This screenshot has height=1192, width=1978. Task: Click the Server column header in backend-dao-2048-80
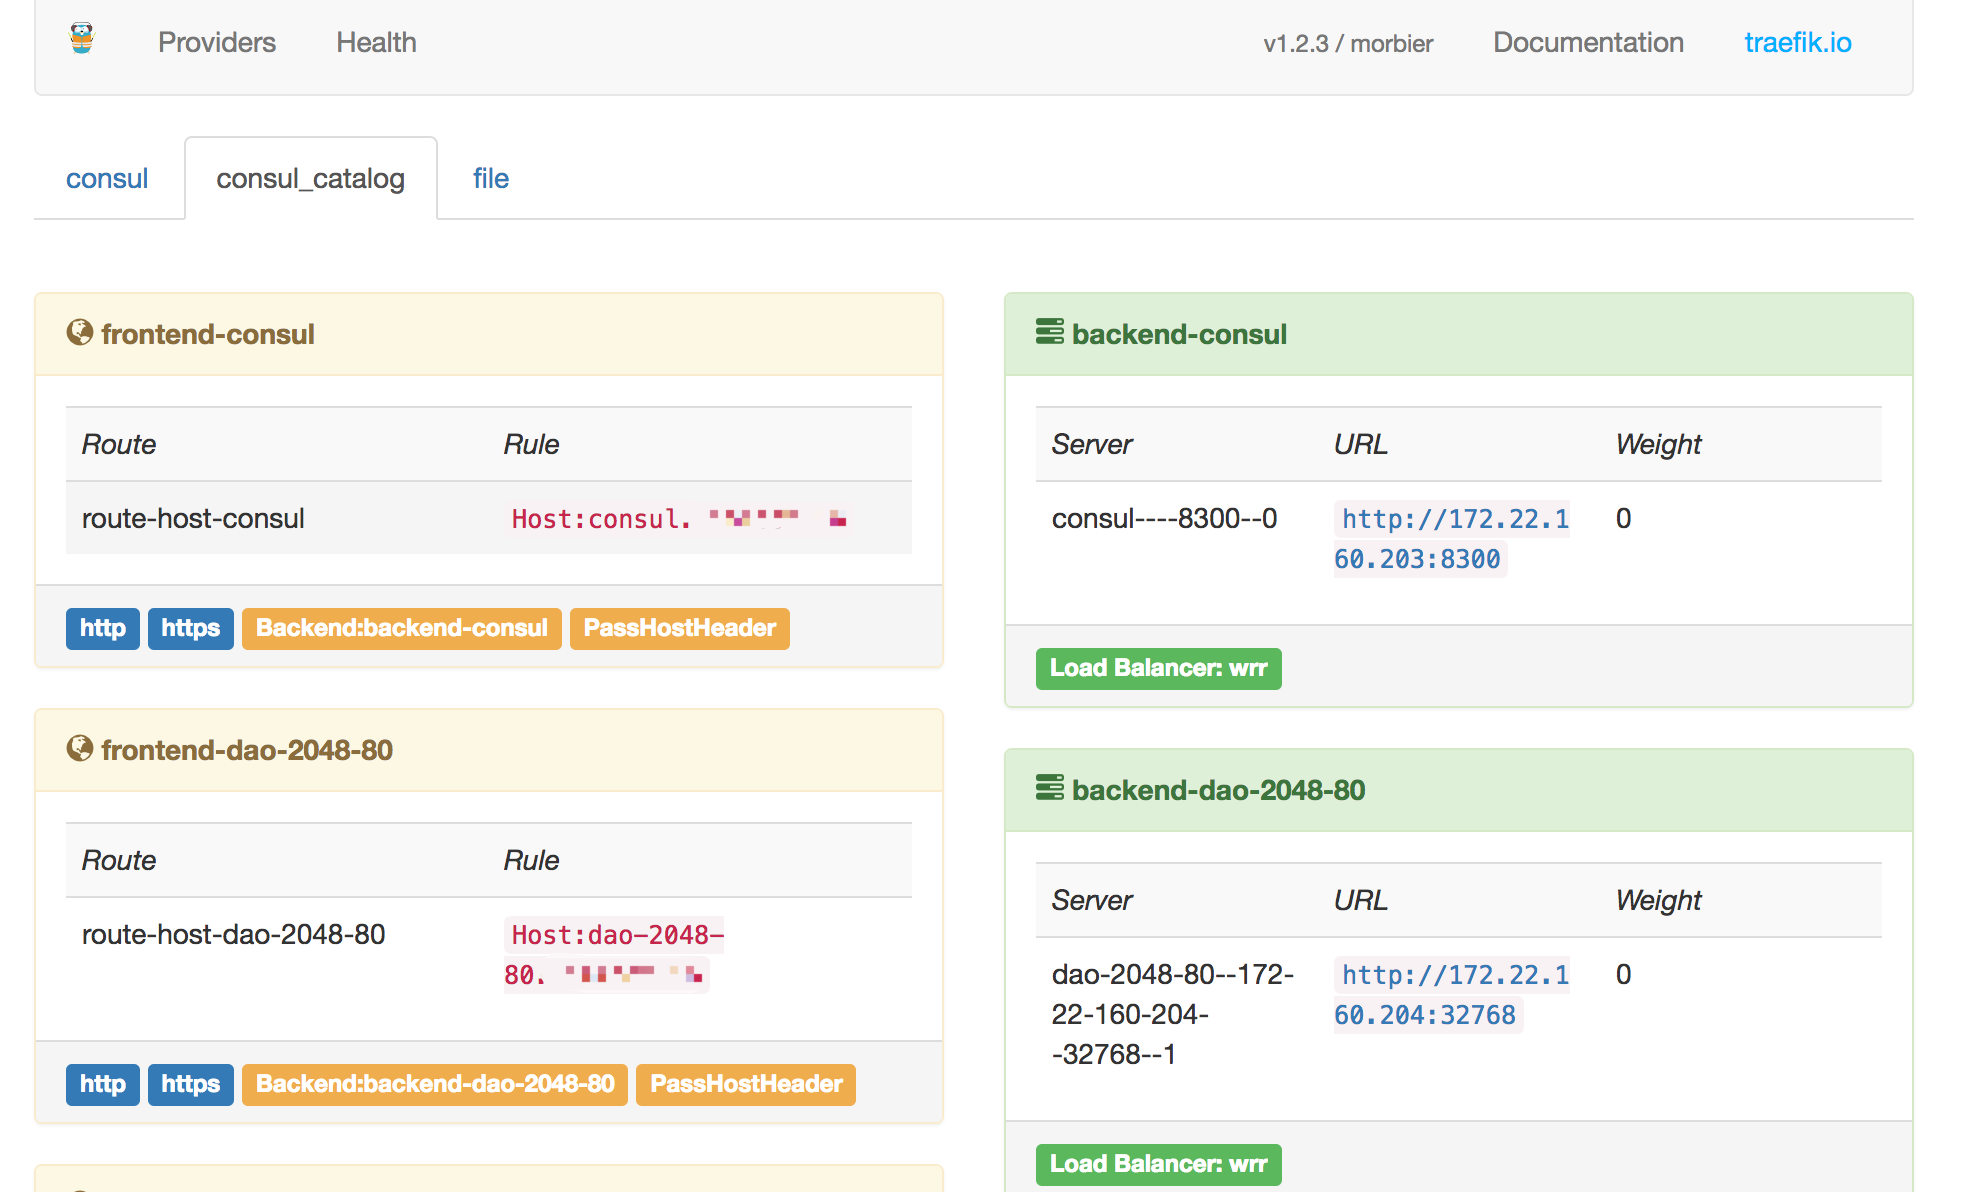(1092, 900)
